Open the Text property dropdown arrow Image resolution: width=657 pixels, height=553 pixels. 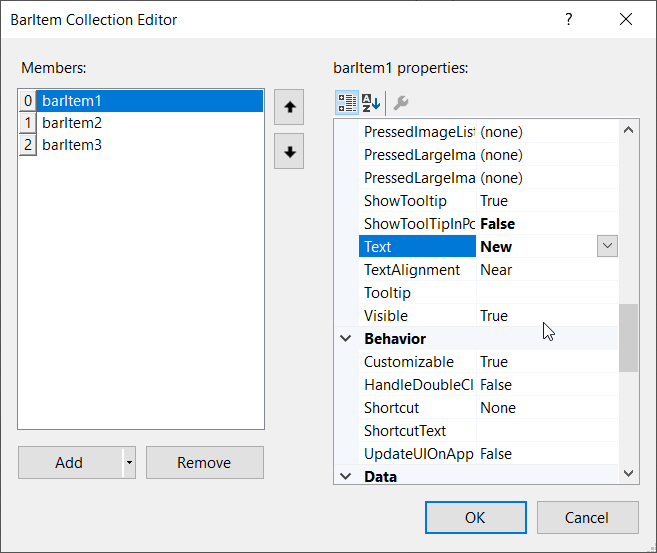coord(607,246)
